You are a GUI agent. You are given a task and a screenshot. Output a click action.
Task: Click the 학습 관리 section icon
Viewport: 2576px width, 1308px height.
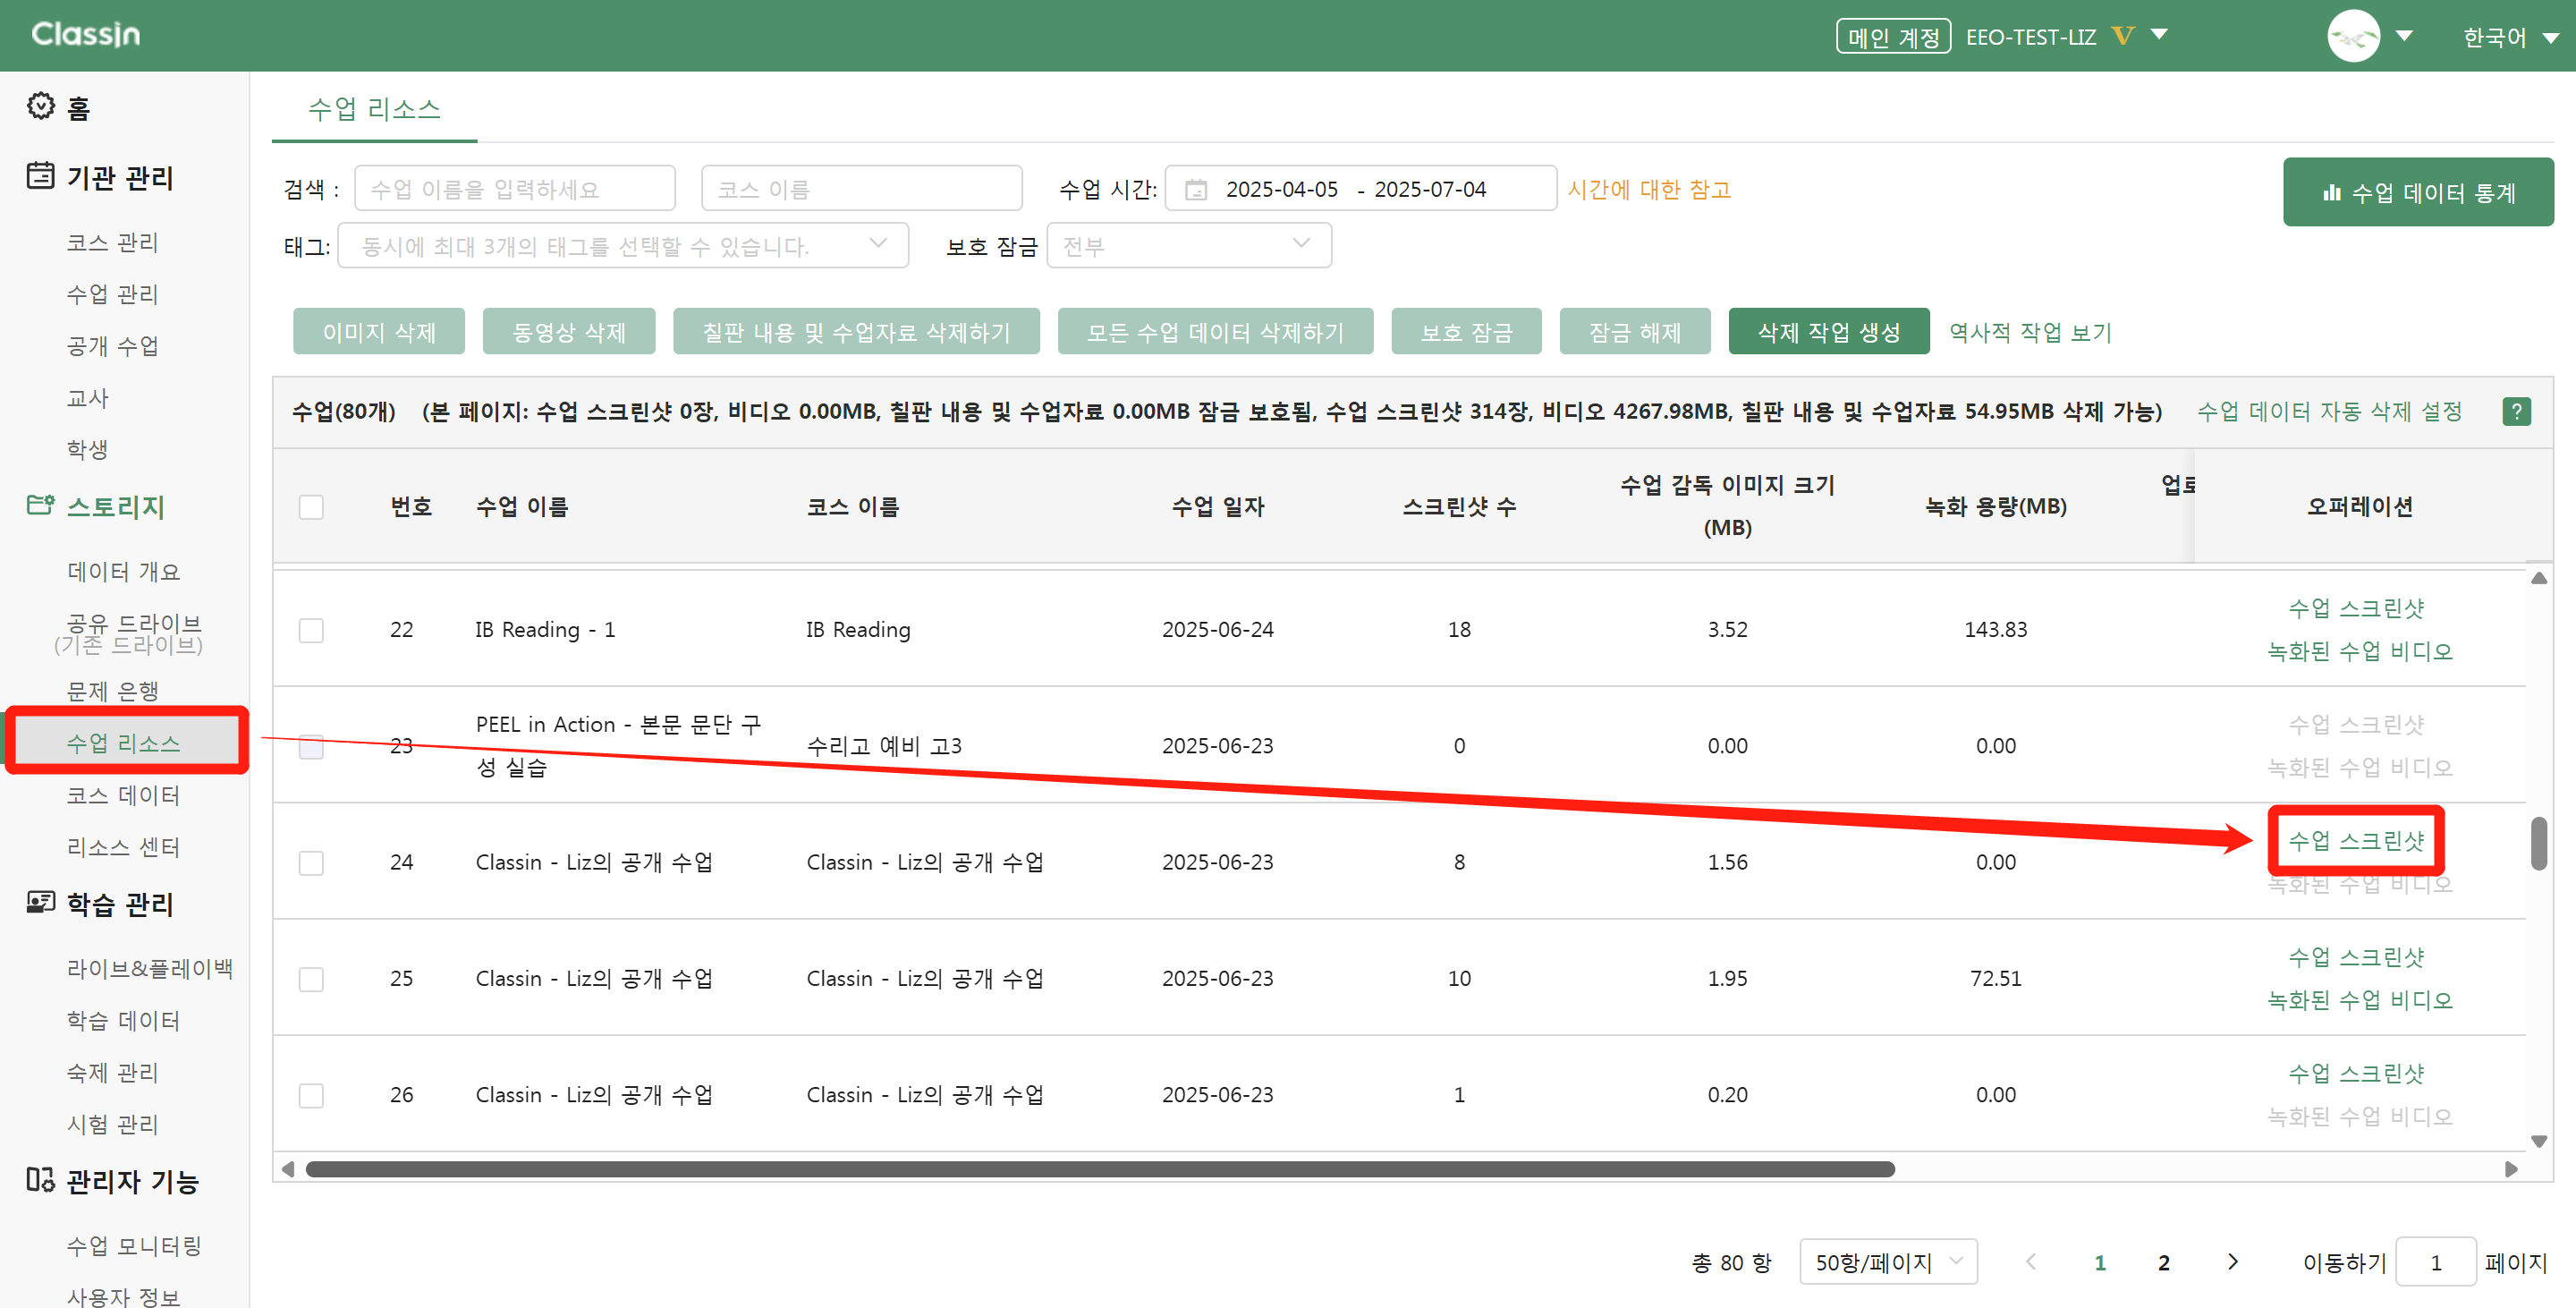[x=40, y=902]
